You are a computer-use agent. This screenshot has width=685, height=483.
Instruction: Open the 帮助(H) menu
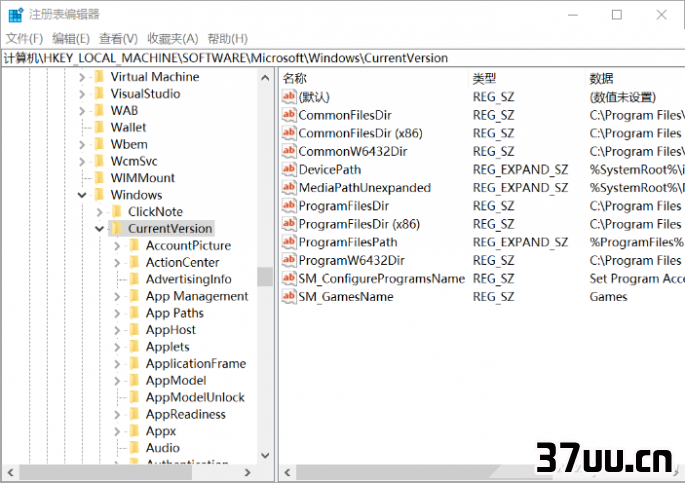click(228, 39)
